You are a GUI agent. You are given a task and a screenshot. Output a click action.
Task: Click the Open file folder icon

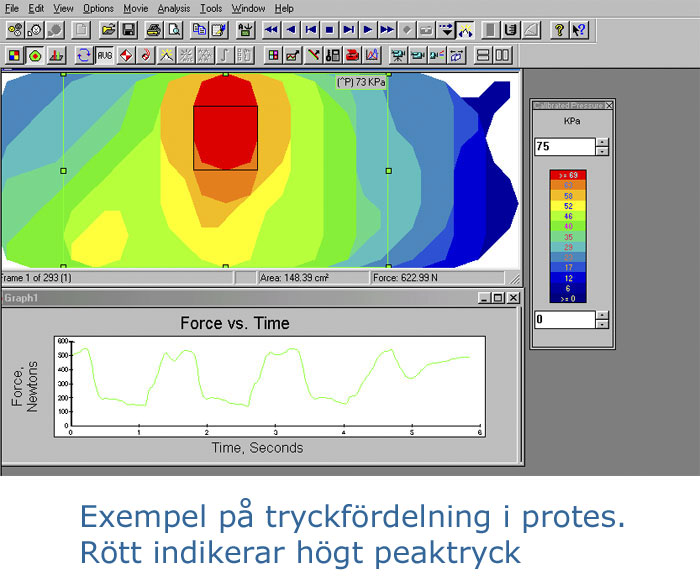pyautogui.click(x=109, y=30)
